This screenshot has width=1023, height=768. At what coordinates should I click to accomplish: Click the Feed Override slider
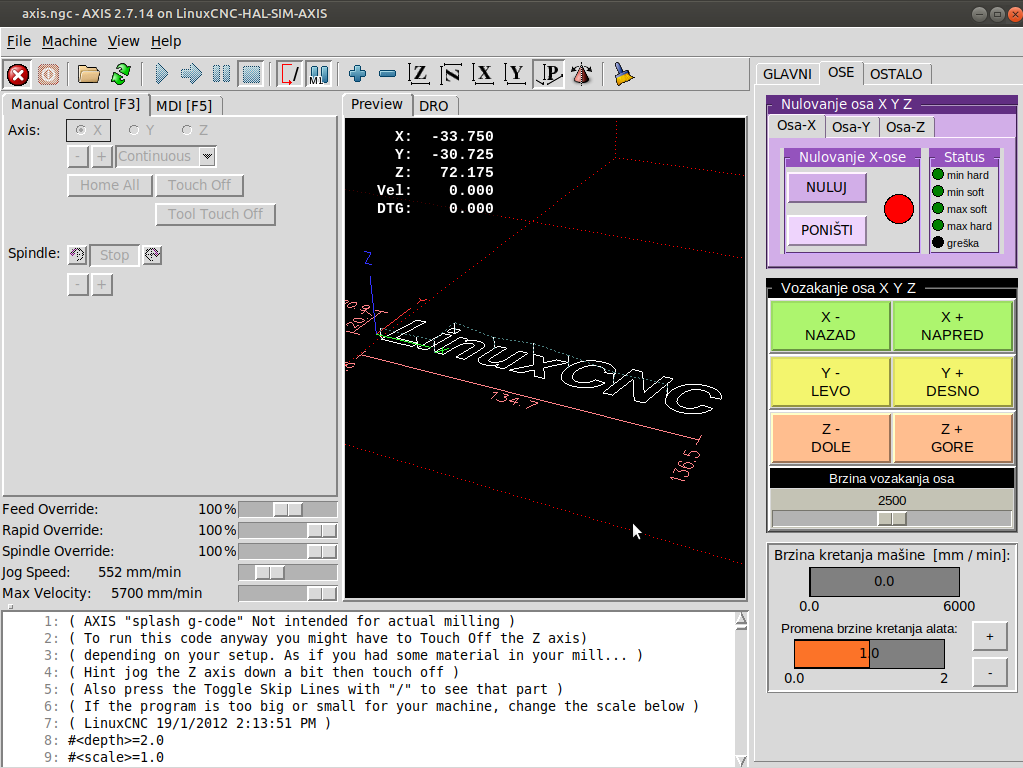point(288,510)
